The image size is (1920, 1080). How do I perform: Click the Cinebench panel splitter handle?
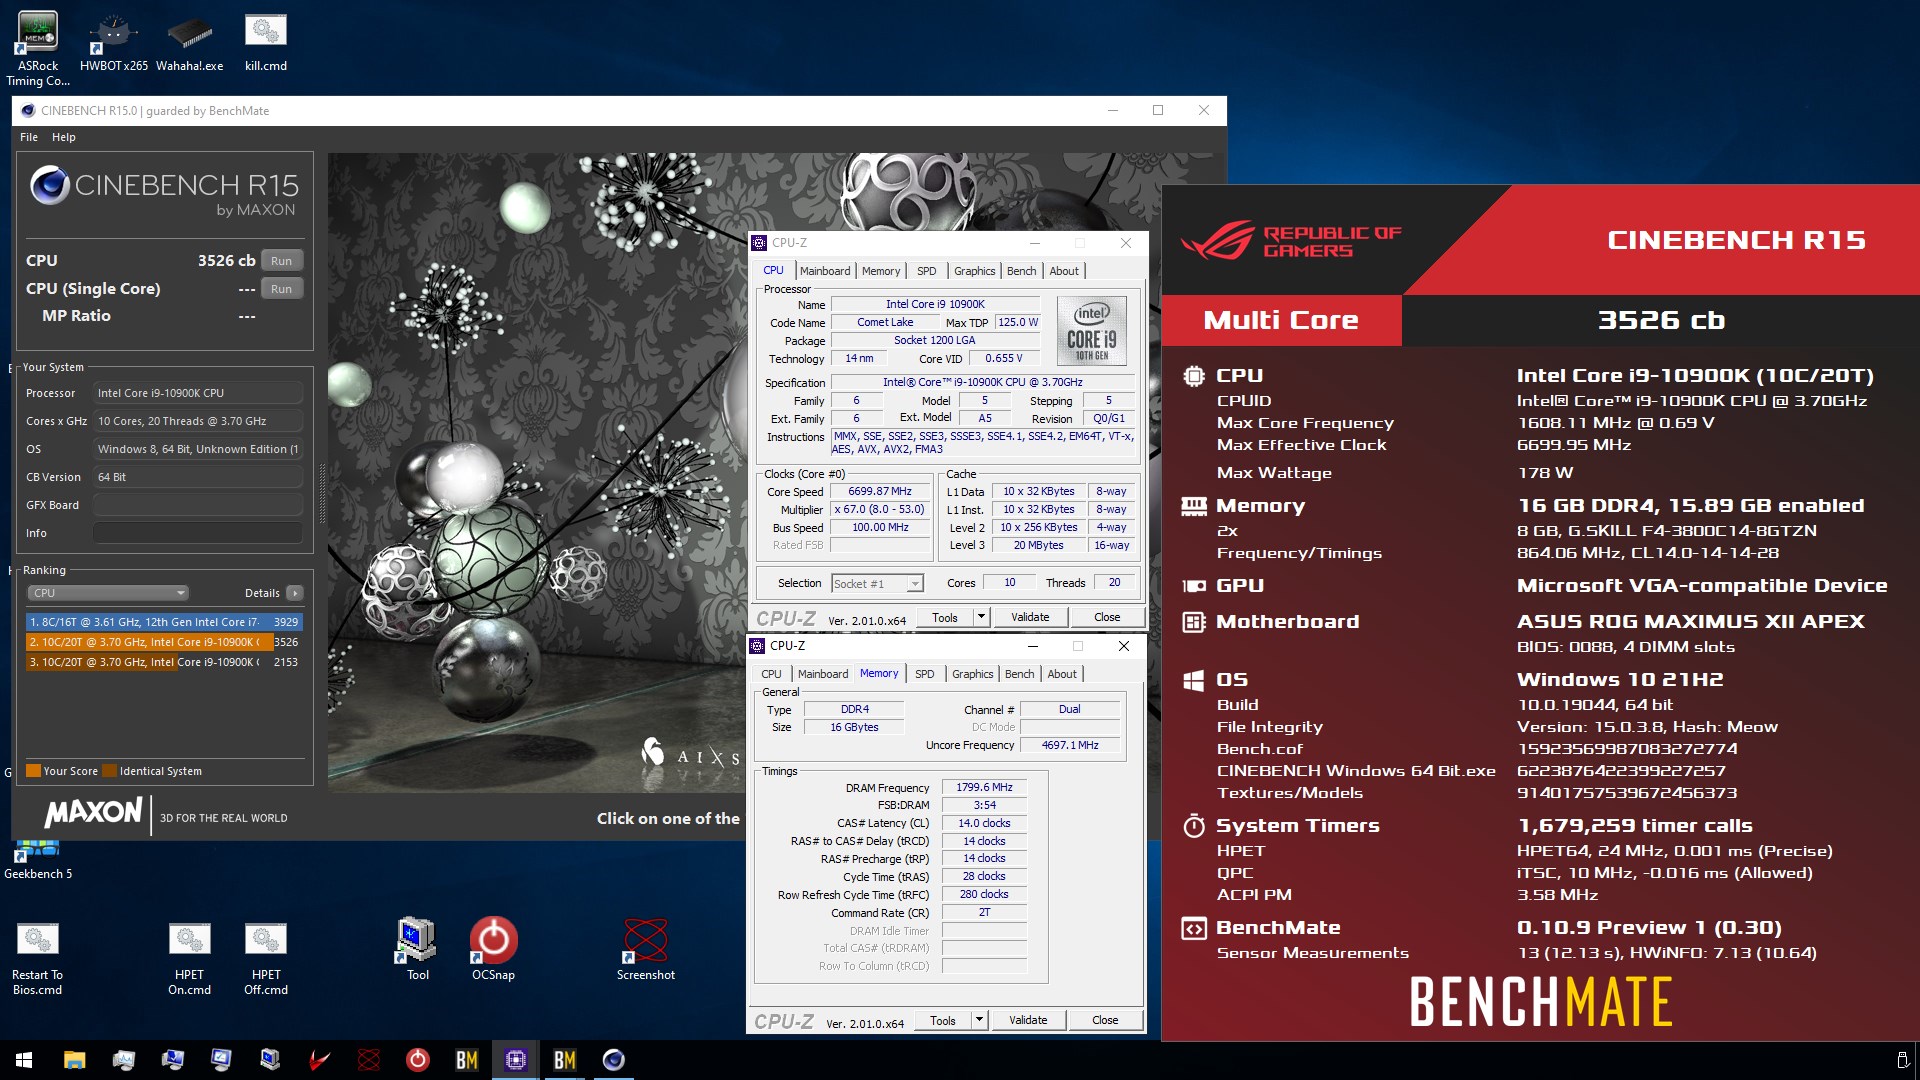point(321,493)
